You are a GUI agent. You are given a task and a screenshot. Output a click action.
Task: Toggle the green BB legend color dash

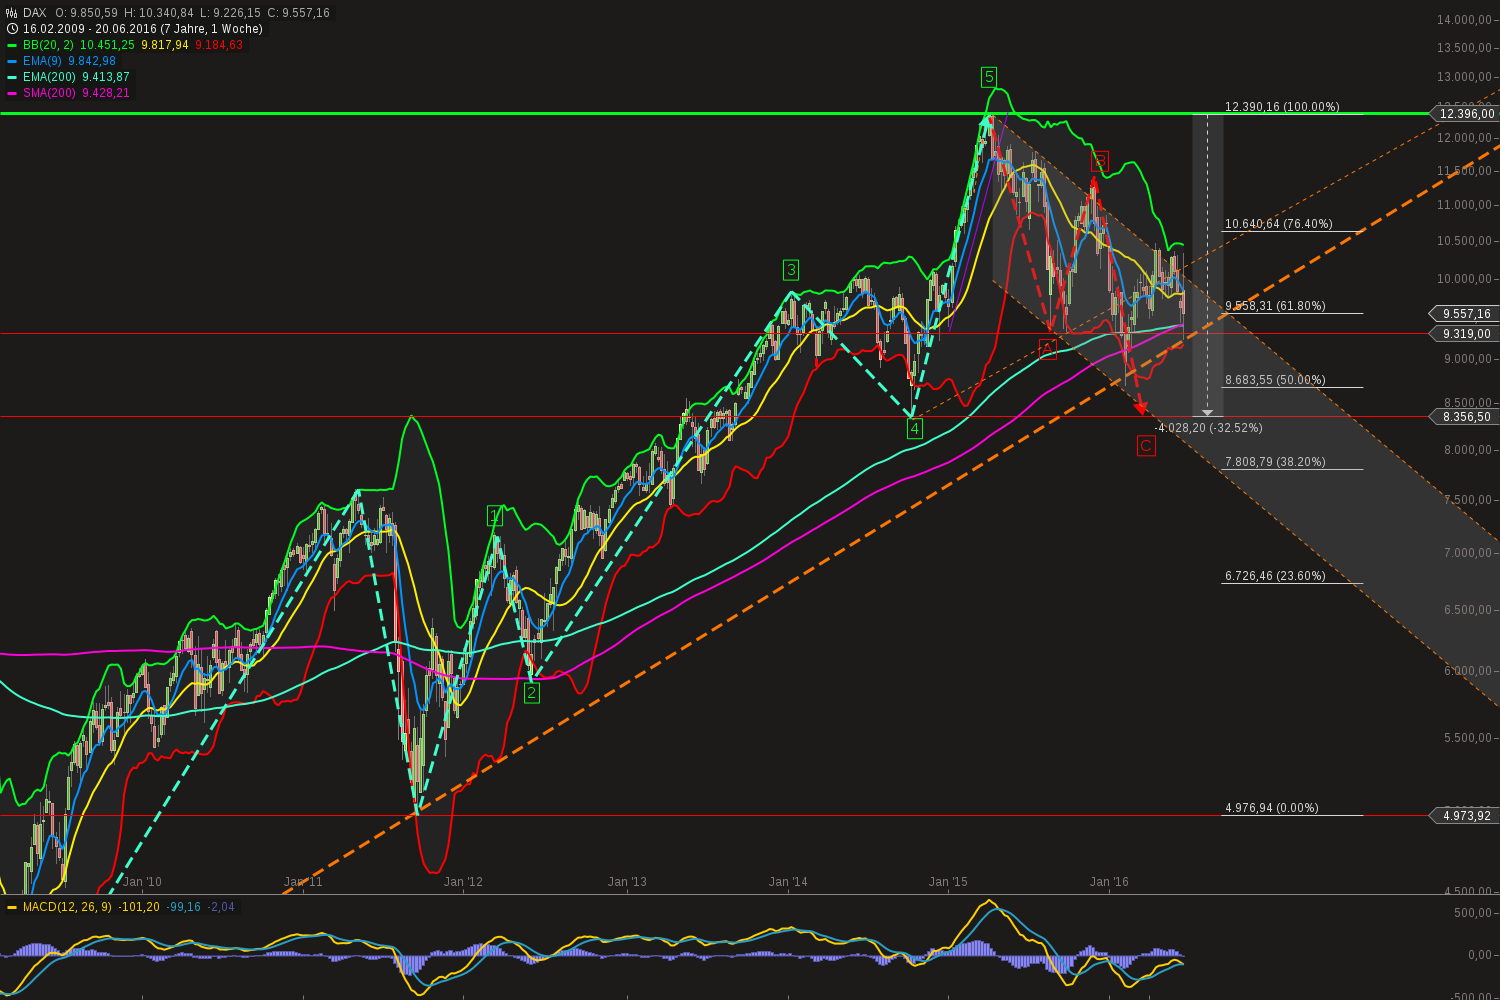pyautogui.click(x=11, y=45)
